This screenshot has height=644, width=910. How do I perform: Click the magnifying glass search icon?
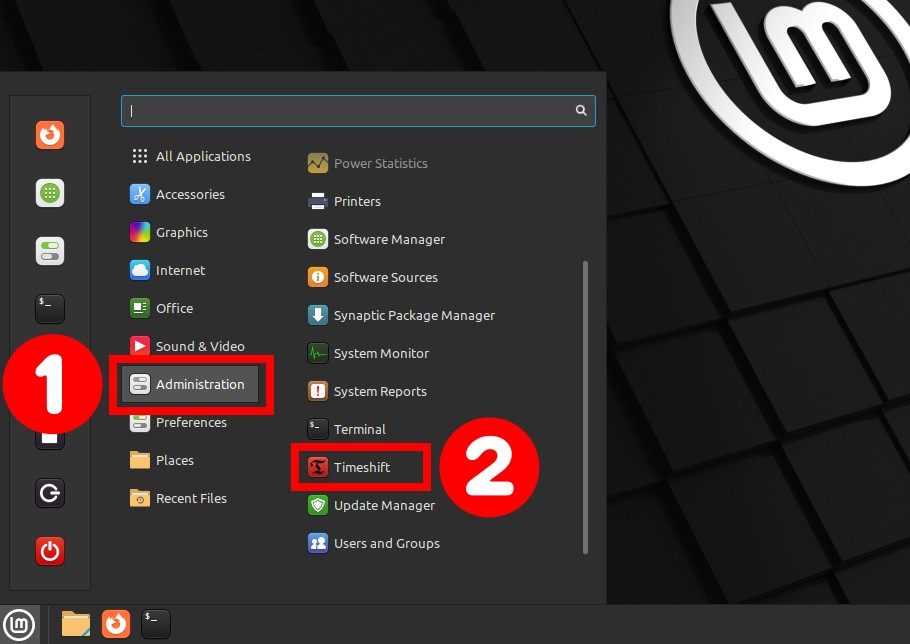tap(581, 110)
